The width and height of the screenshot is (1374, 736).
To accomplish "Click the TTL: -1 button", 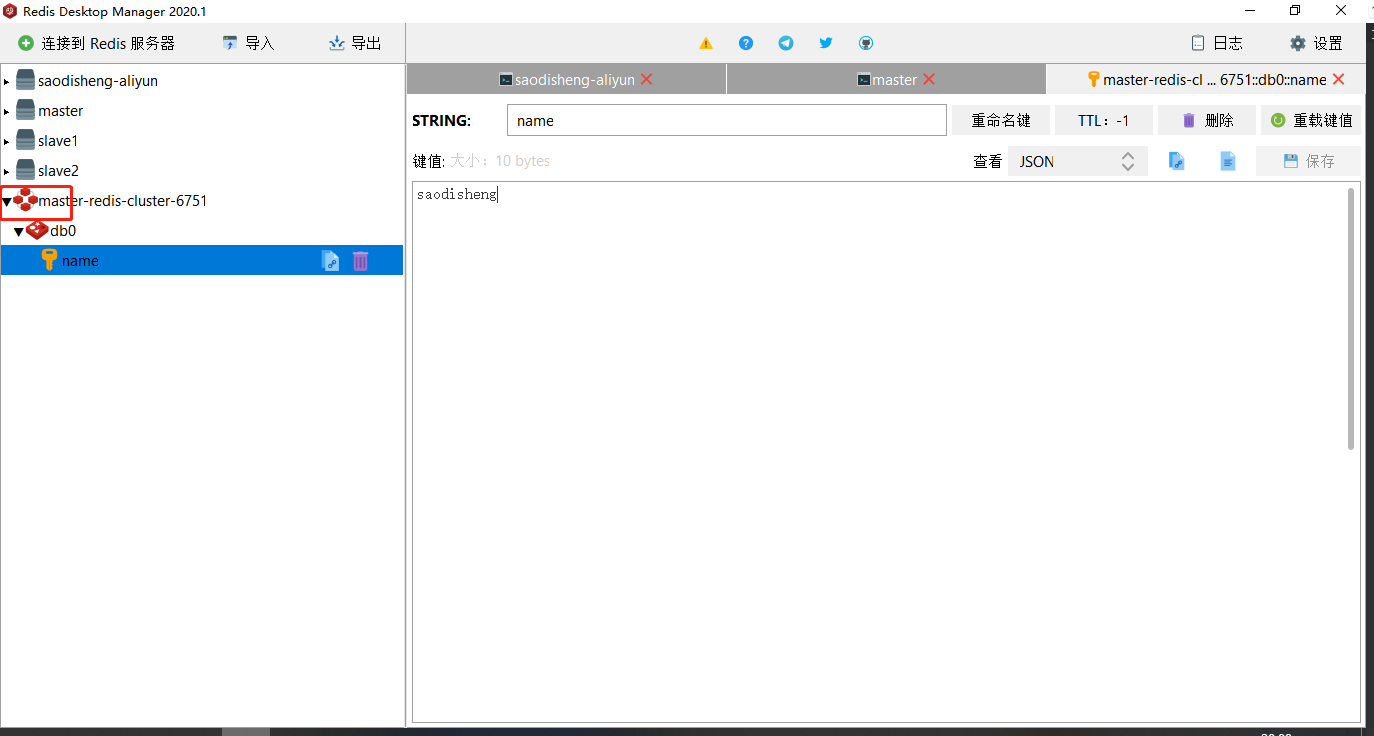I will 1103,120.
